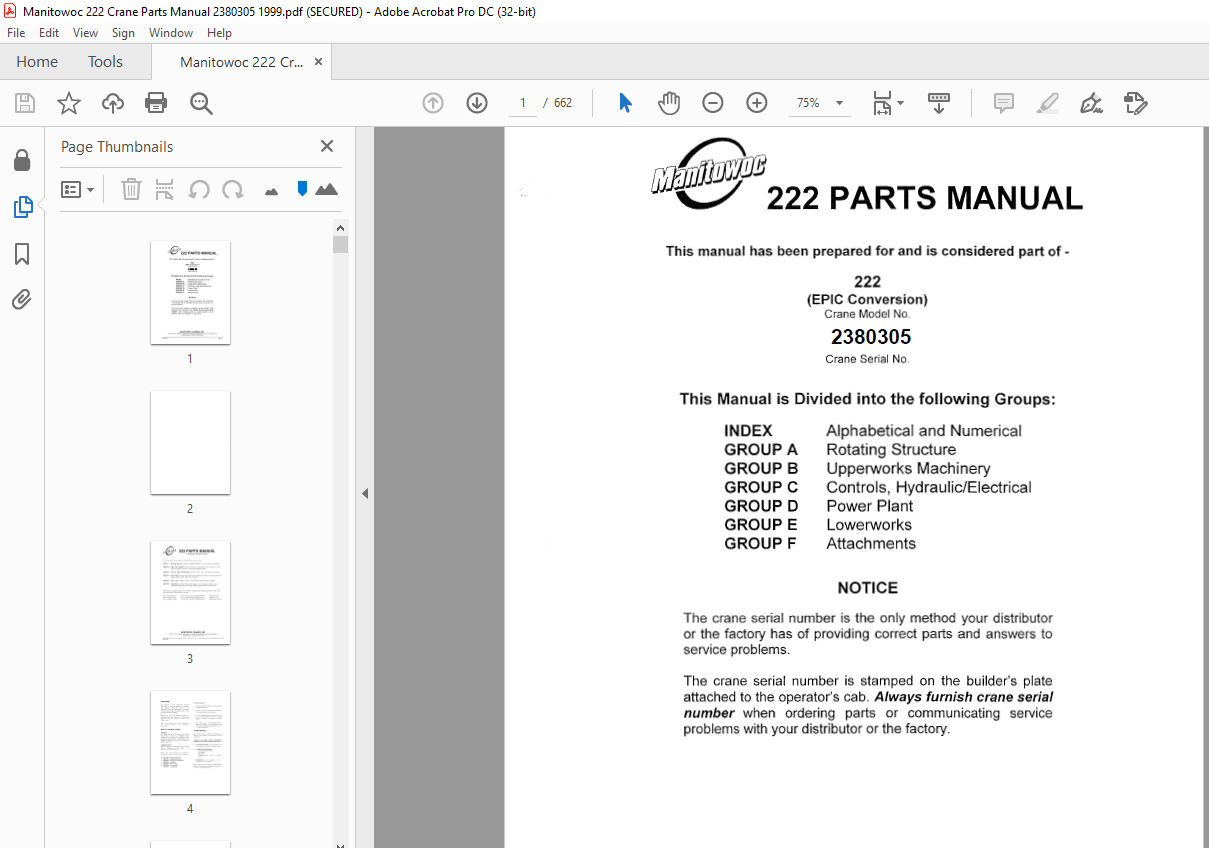
Task: Click the insert/extract pages icon
Action: 165,189
